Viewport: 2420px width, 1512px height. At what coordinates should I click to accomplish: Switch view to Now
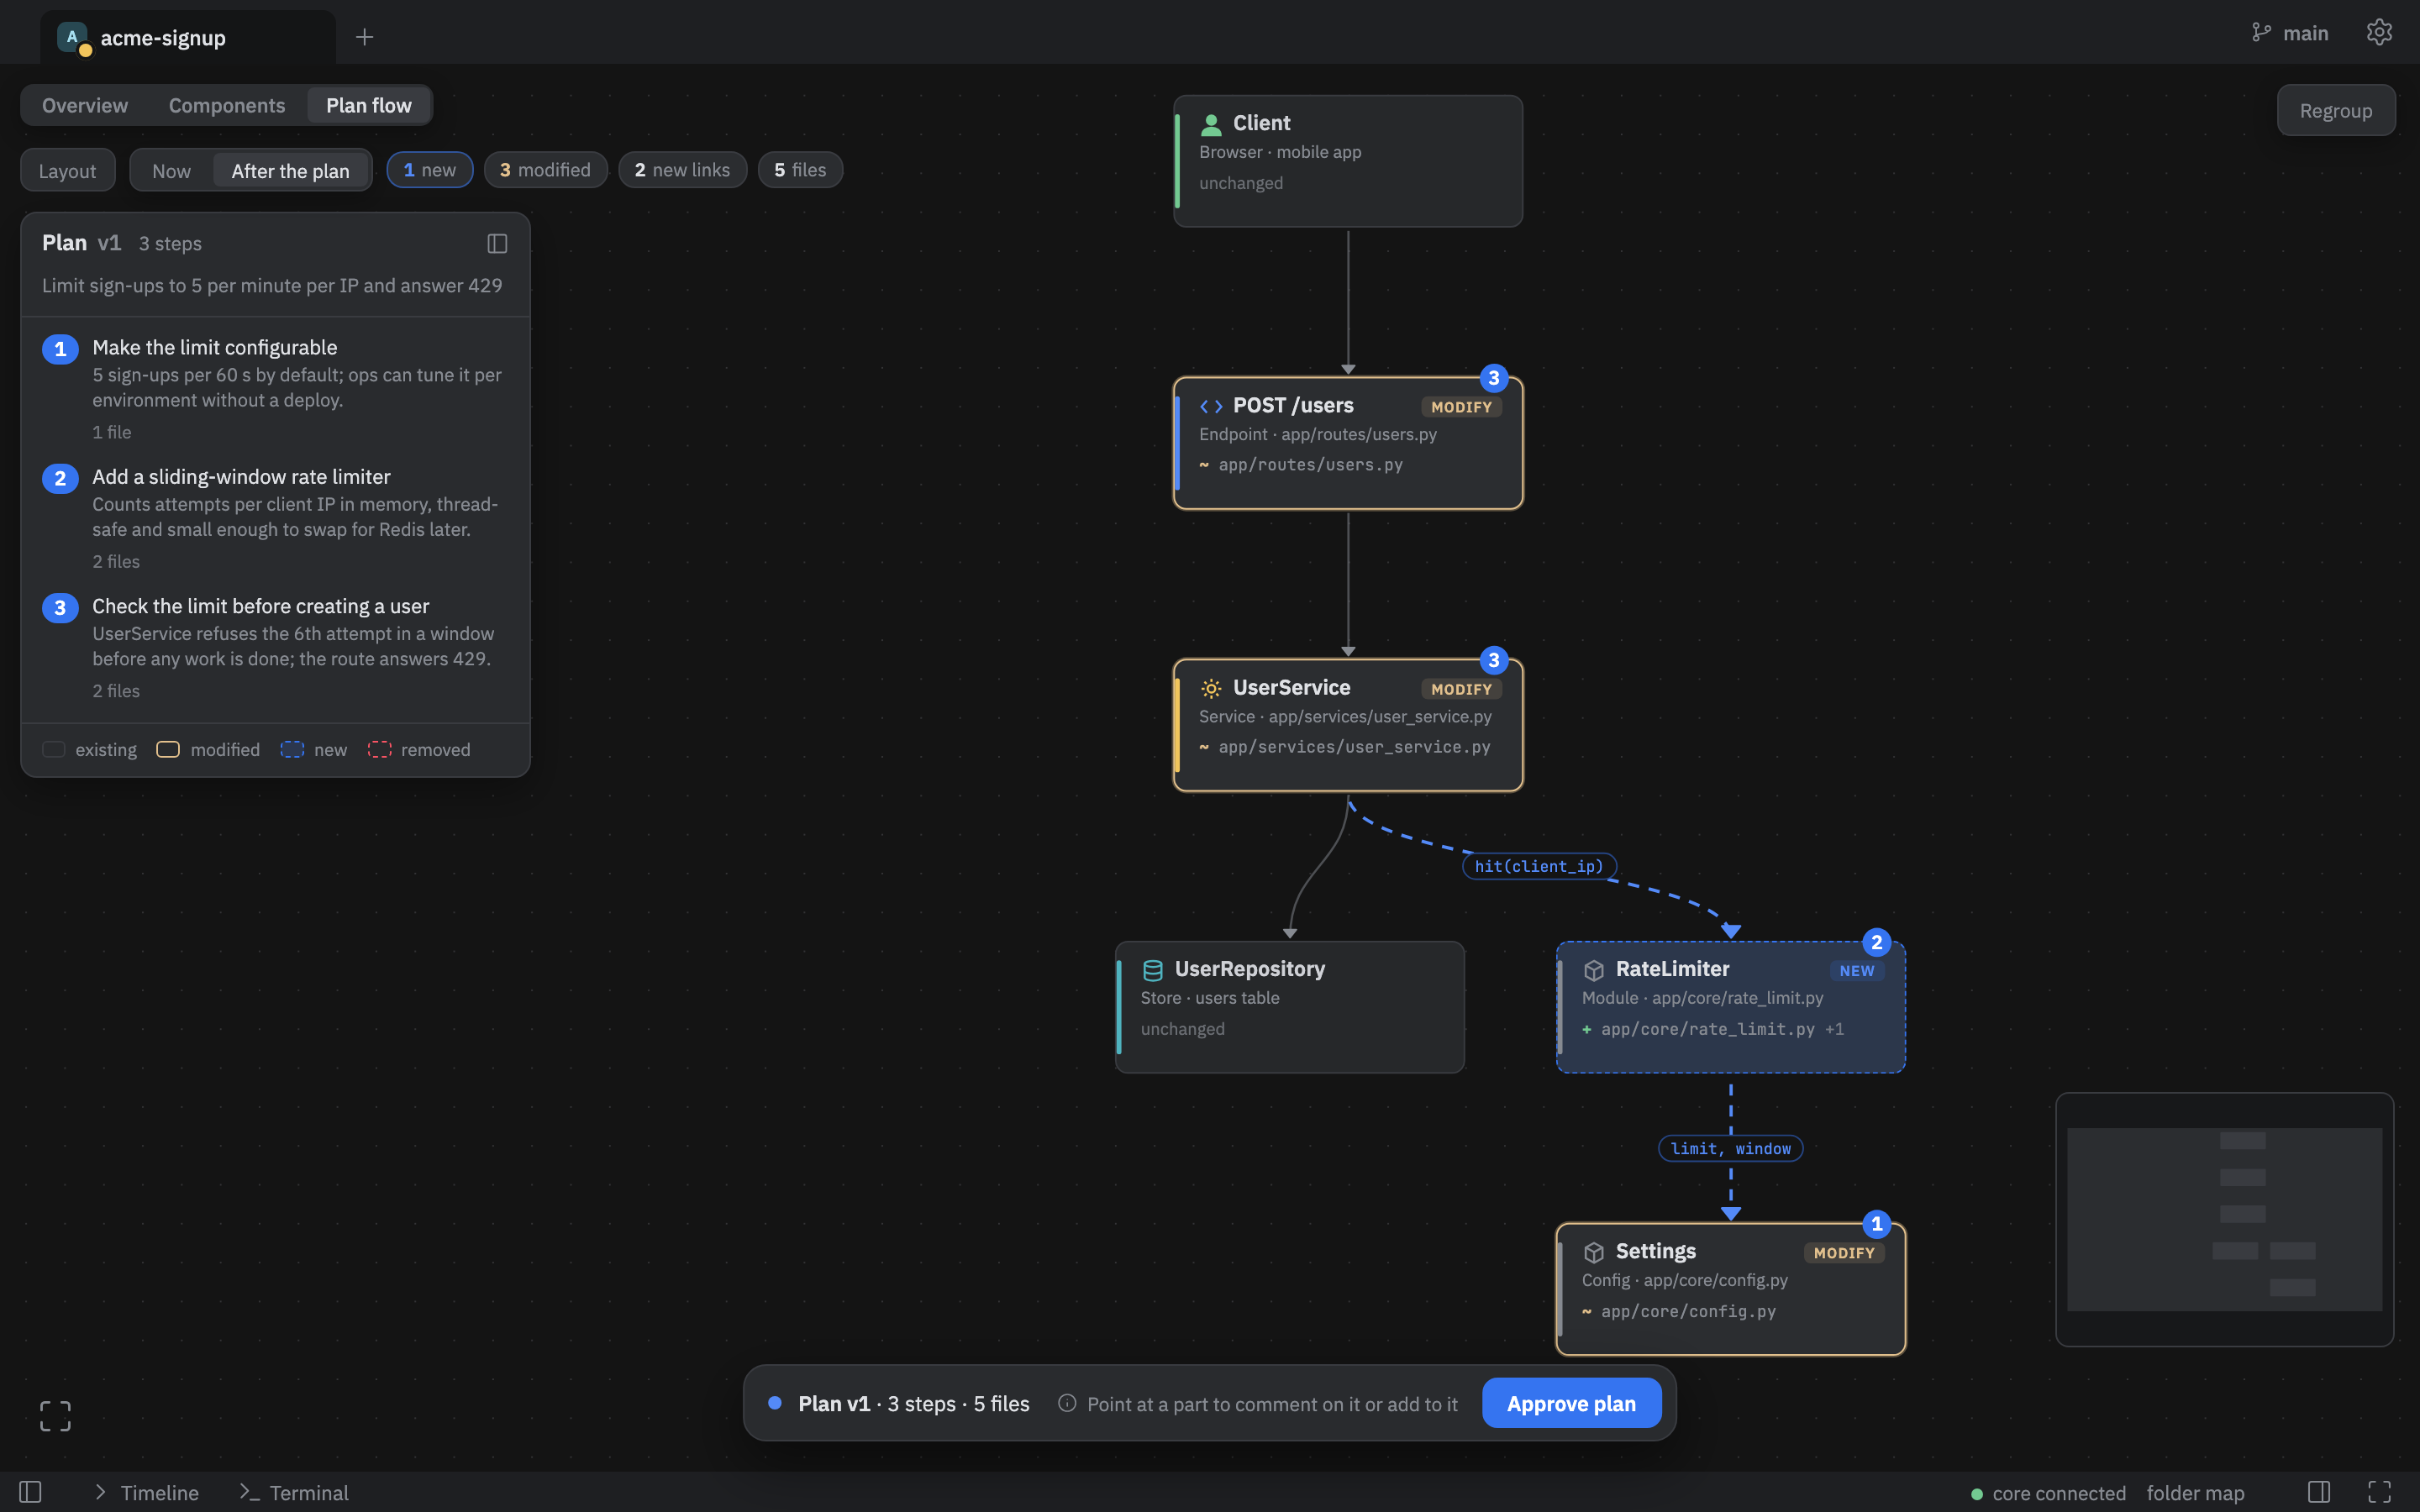pos(171,171)
